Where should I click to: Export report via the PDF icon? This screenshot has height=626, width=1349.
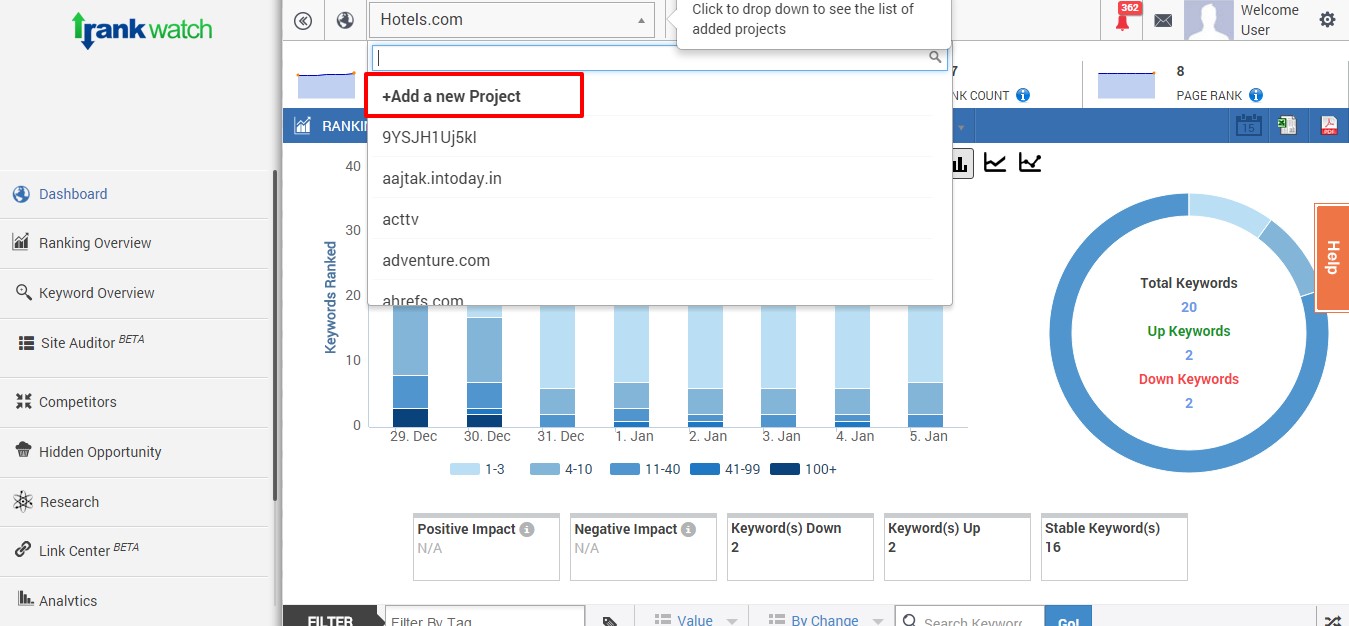[x=1329, y=126]
